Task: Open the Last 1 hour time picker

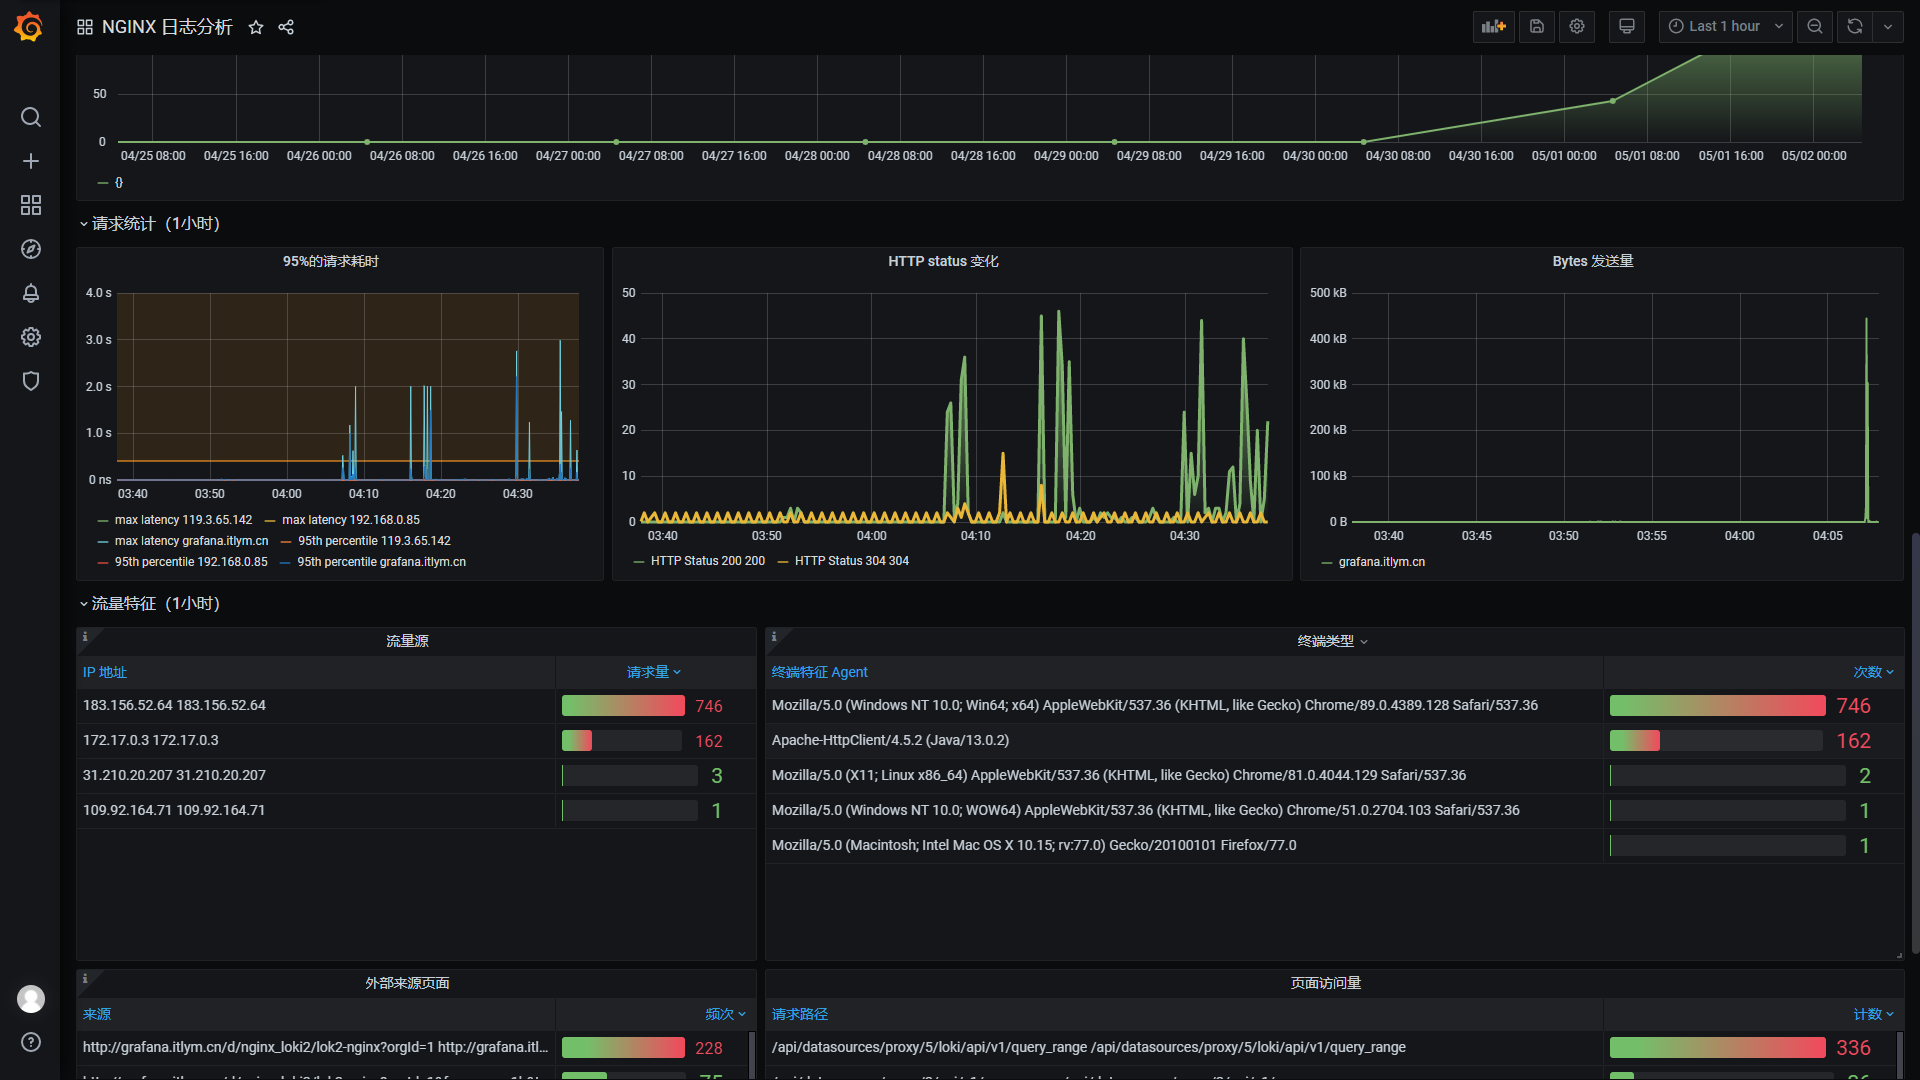Action: click(1724, 26)
